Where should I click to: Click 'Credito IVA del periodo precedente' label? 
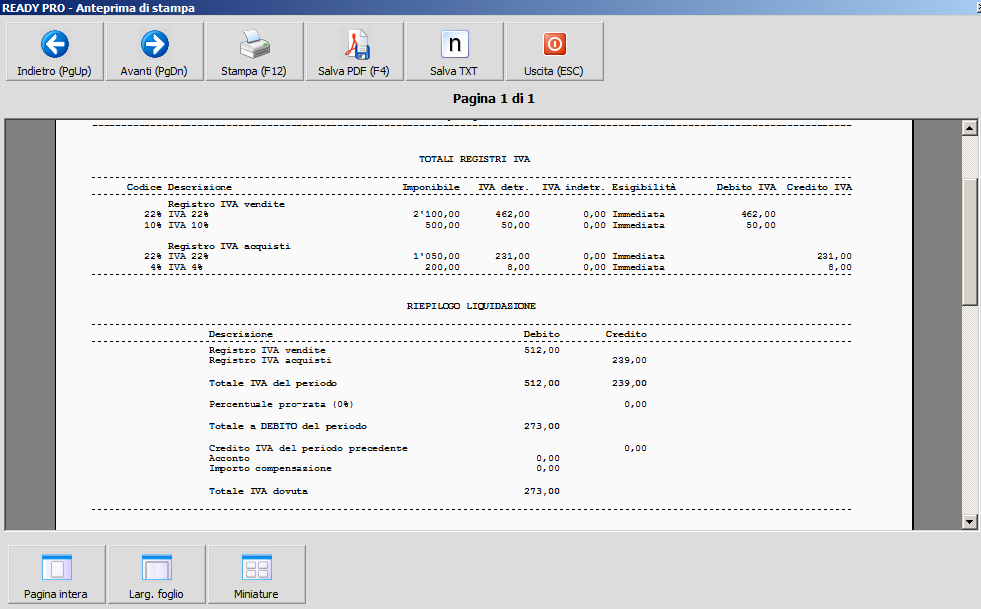click(308, 448)
